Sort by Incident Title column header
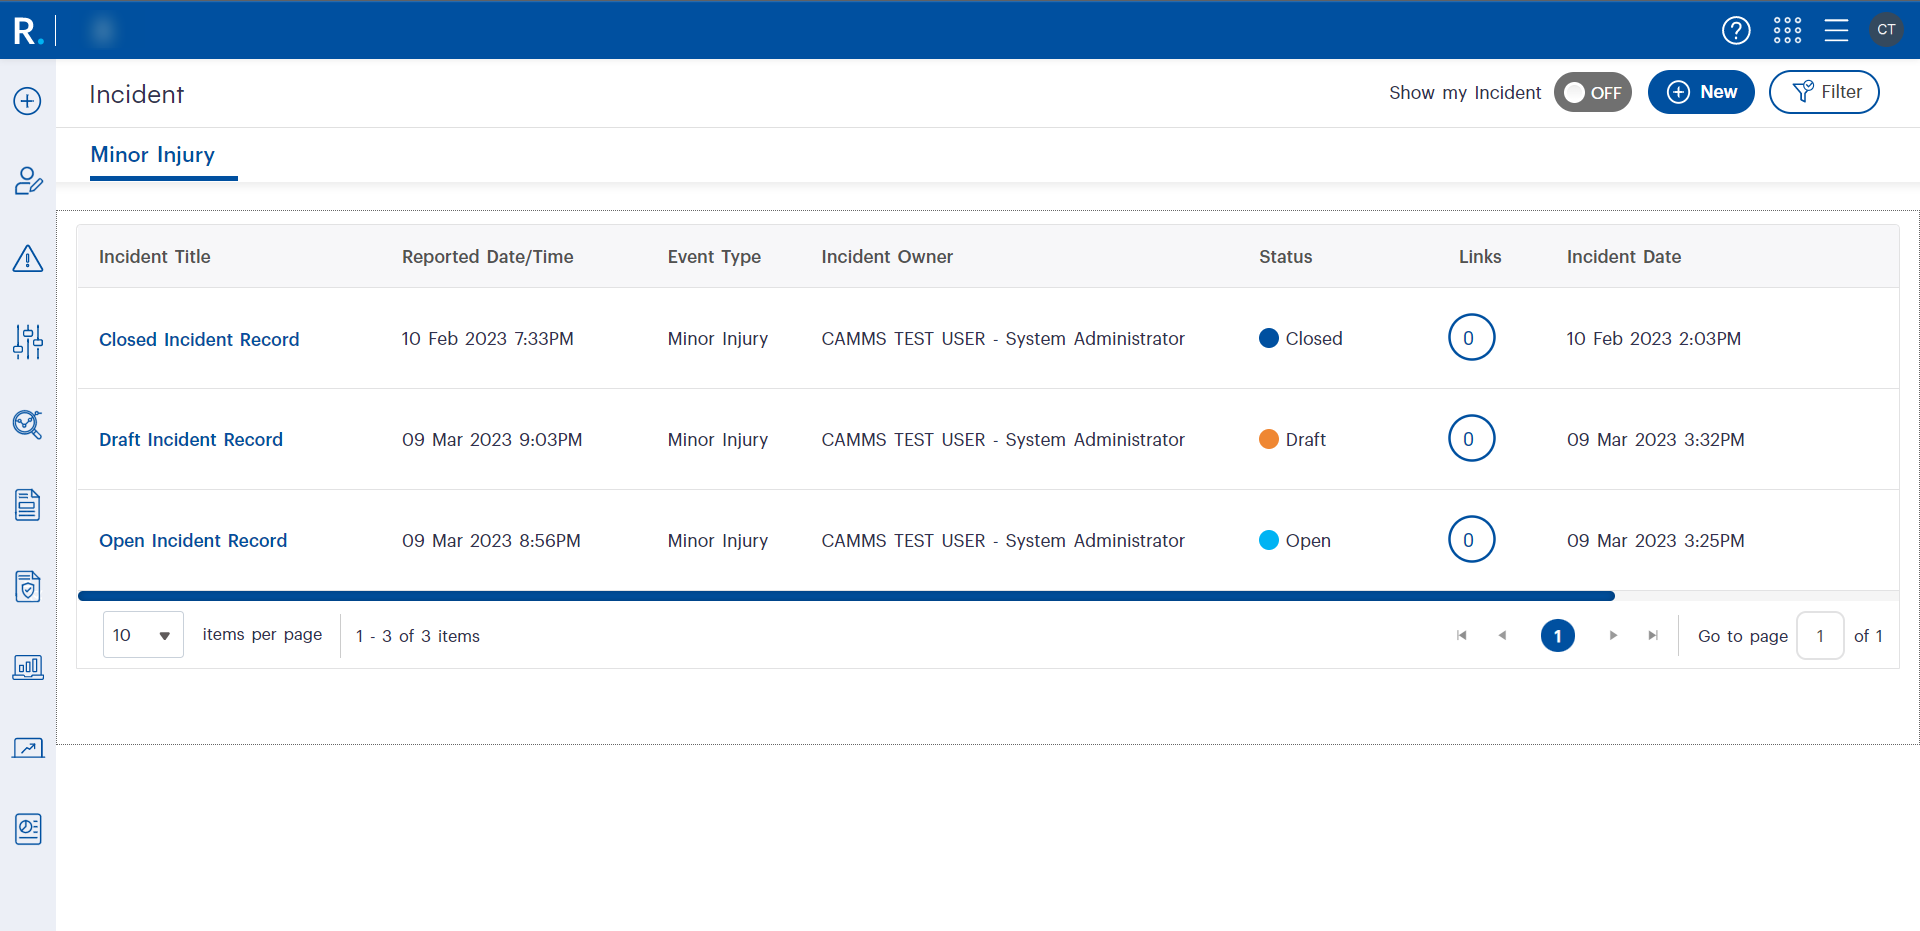This screenshot has width=1920, height=931. point(155,257)
